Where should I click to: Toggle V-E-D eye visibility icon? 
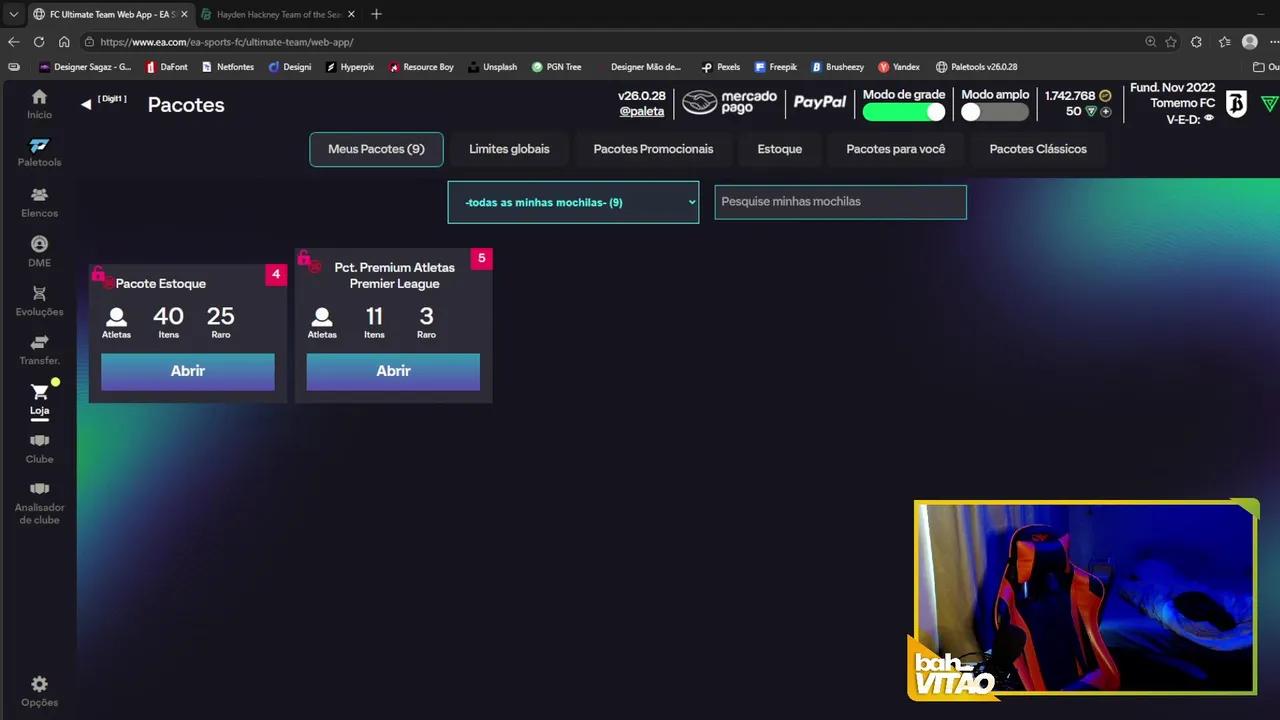pos(1208,119)
